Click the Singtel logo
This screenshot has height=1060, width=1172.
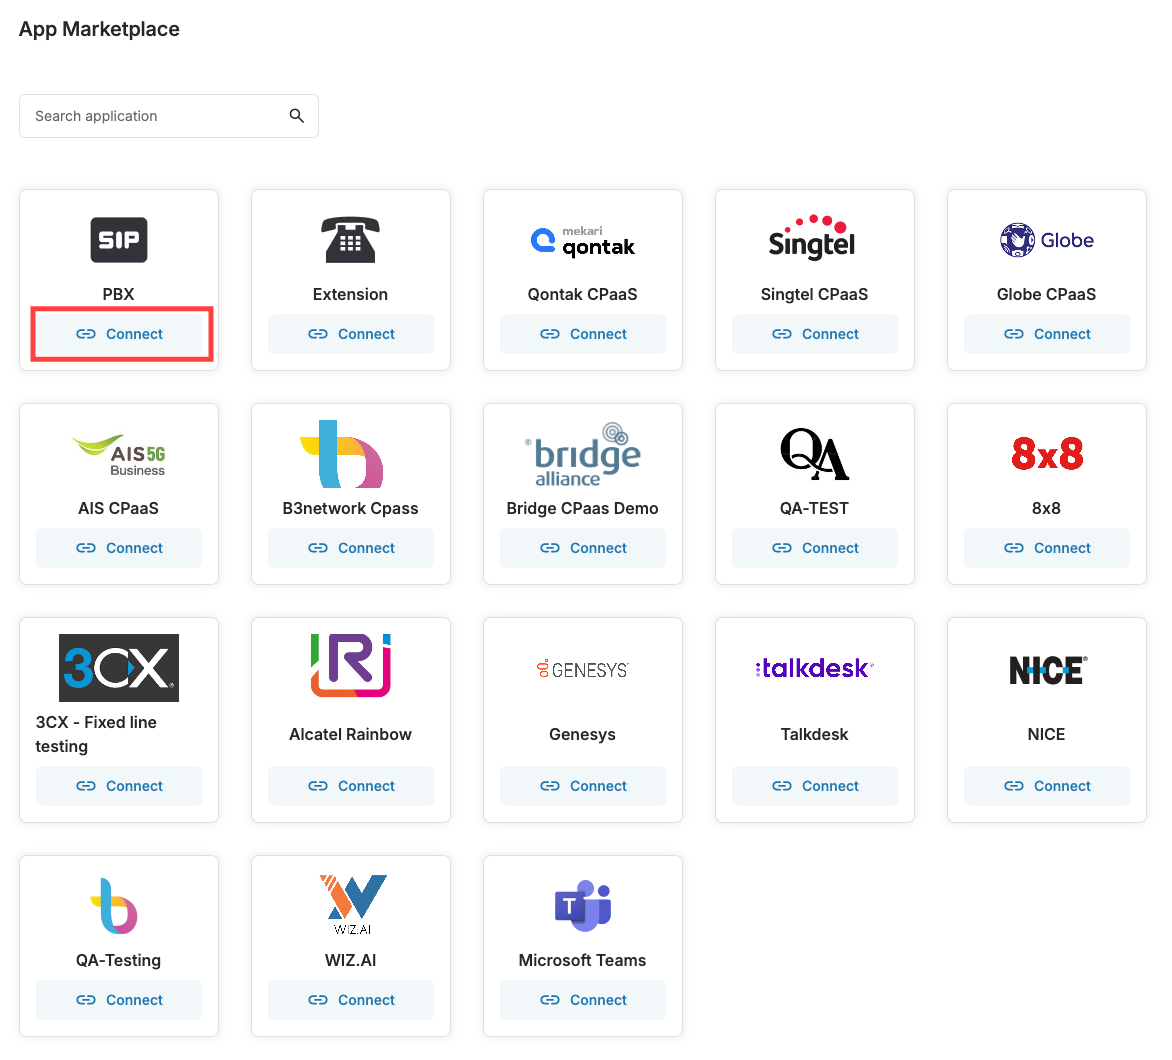tap(812, 237)
